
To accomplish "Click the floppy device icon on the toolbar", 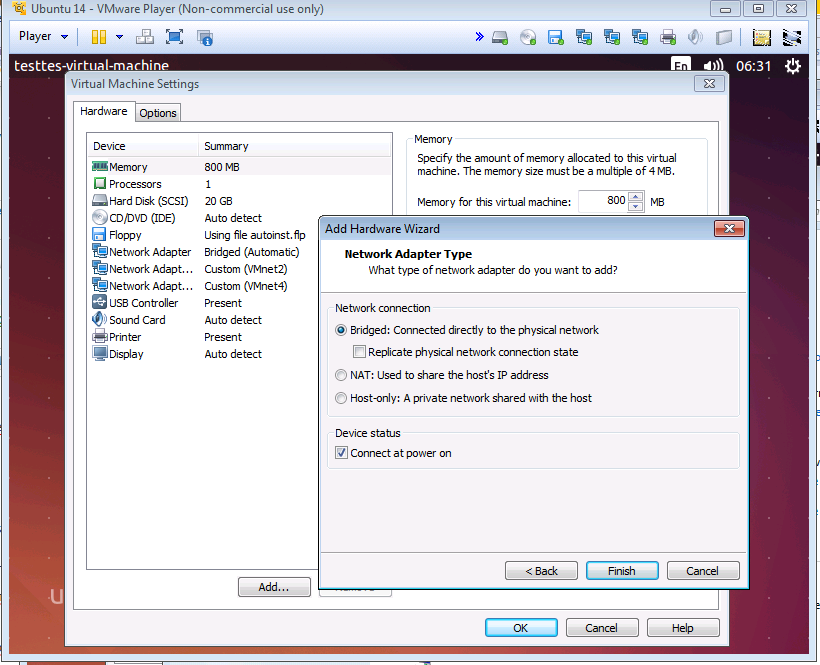I will [x=556, y=36].
